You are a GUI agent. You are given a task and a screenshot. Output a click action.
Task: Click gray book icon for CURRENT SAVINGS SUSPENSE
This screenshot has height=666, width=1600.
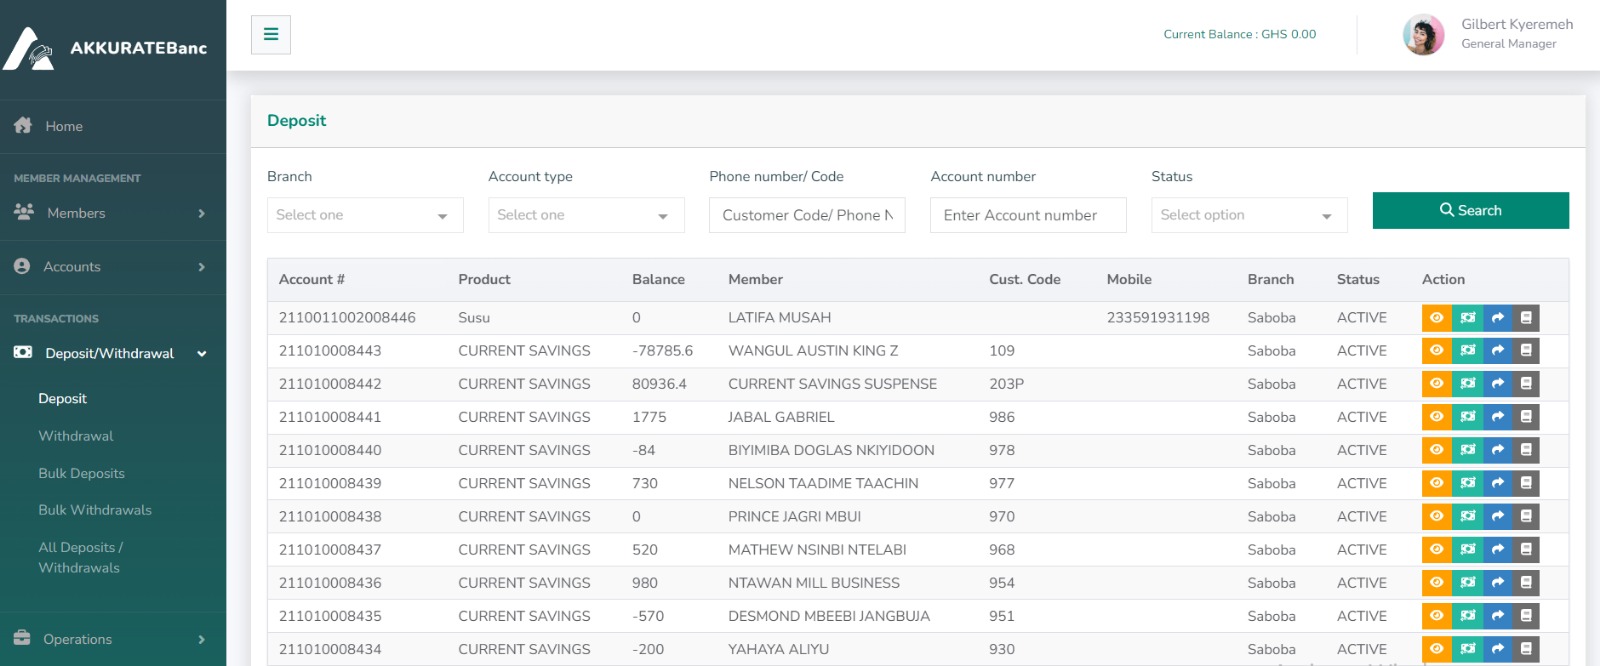(x=1526, y=384)
